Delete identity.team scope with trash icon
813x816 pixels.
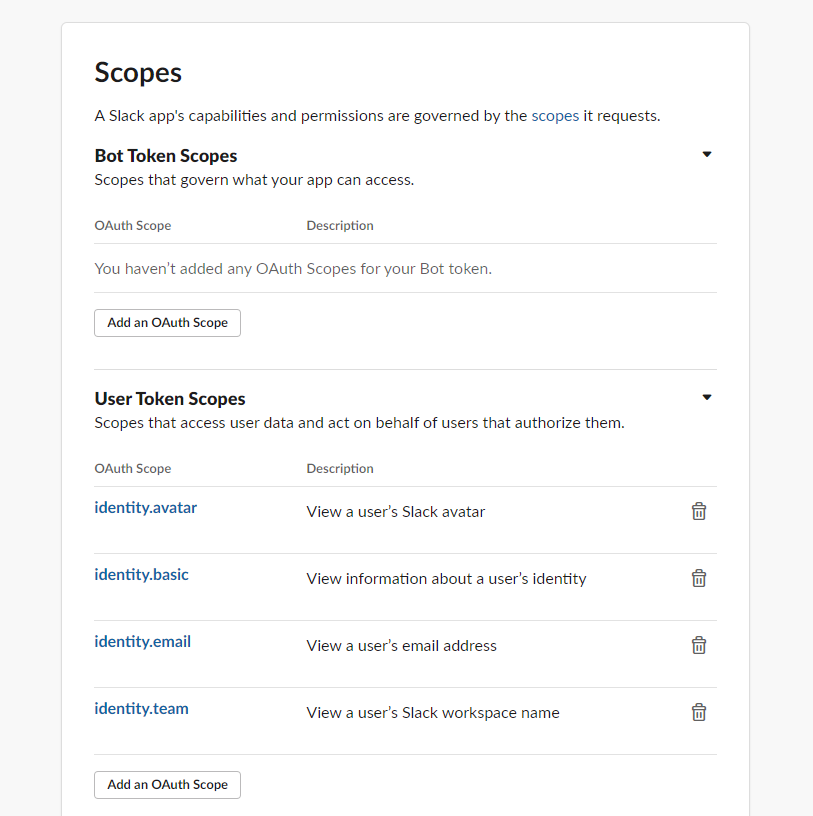[698, 712]
